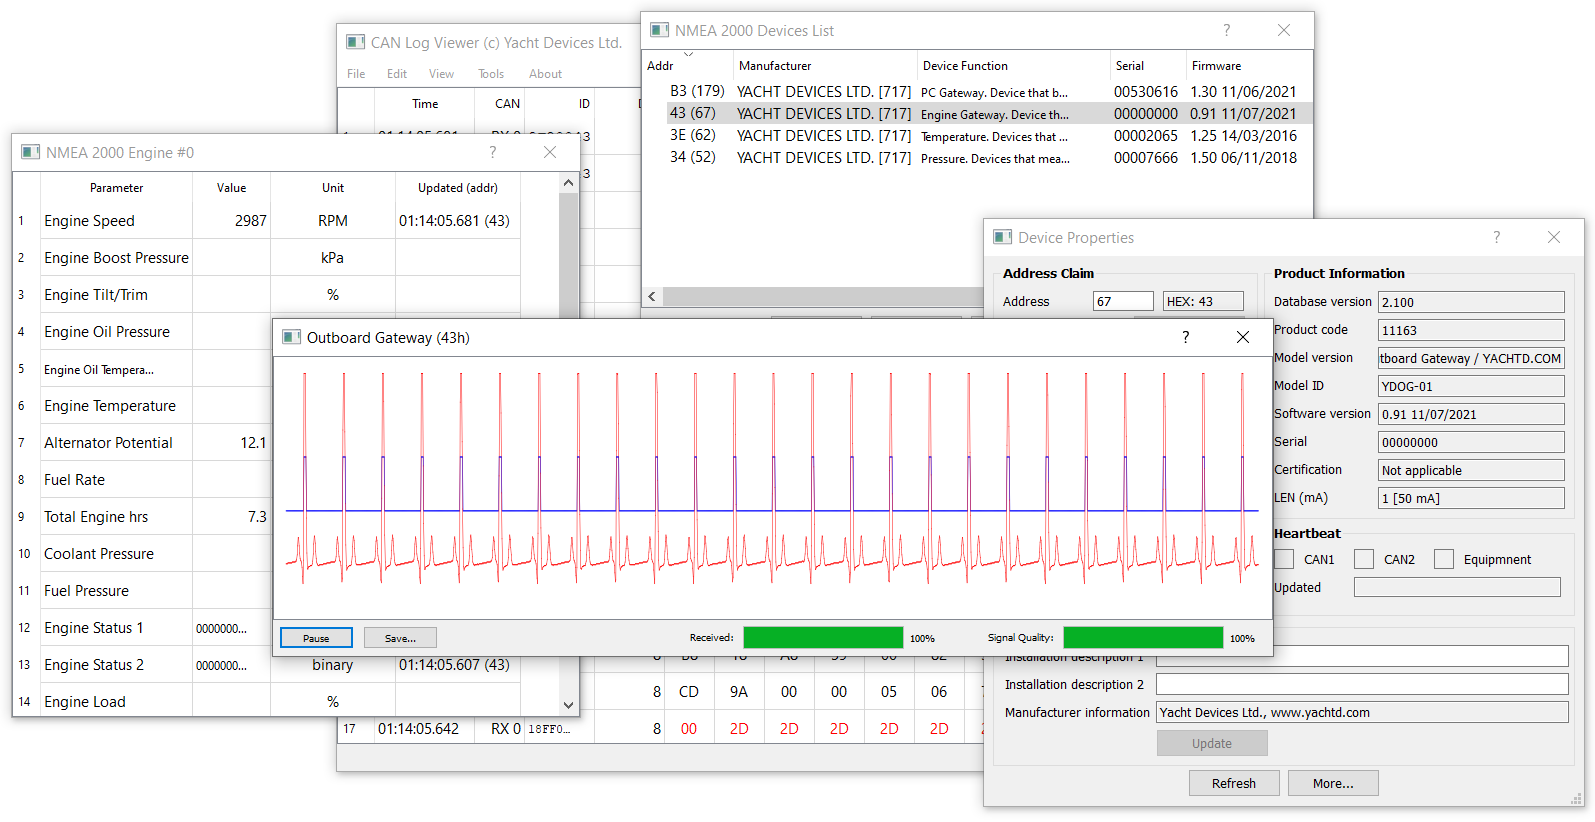Click the Engine list scroll-down arrow
The width and height of the screenshot is (1595, 822).
pos(568,705)
